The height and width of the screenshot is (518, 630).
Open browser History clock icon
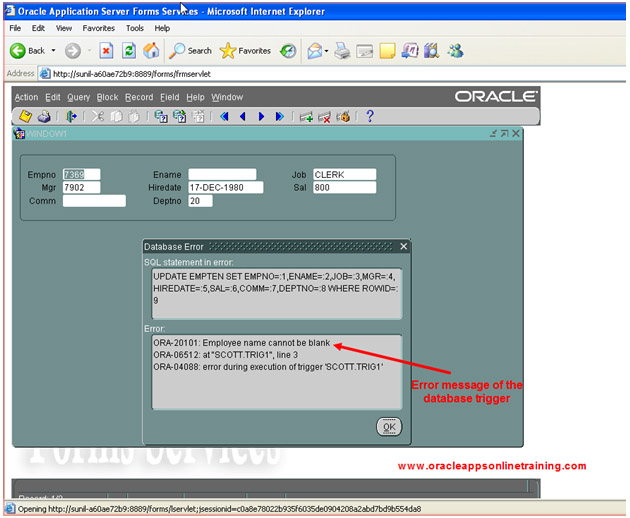tap(288, 51)
